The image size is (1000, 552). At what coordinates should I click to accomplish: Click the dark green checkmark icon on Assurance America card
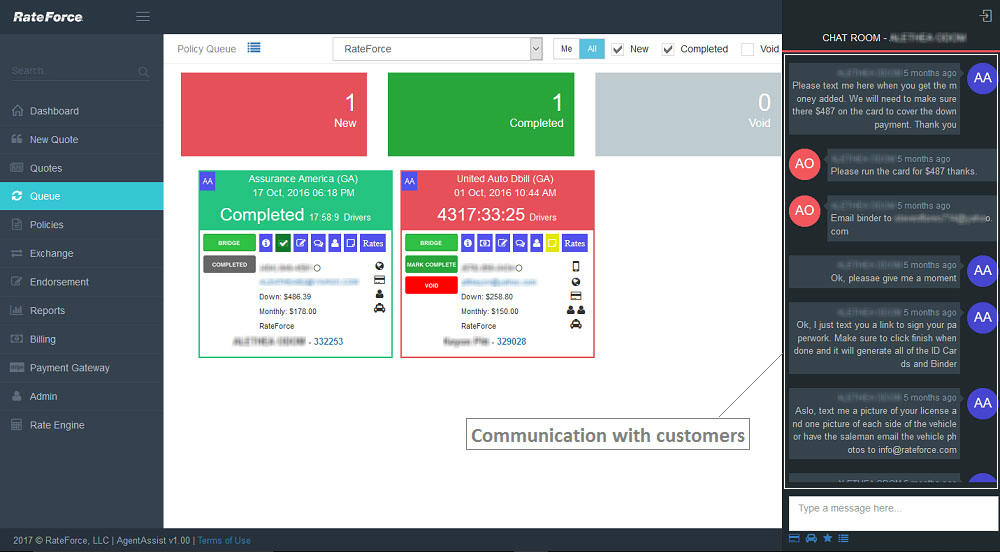pos(283,243)
